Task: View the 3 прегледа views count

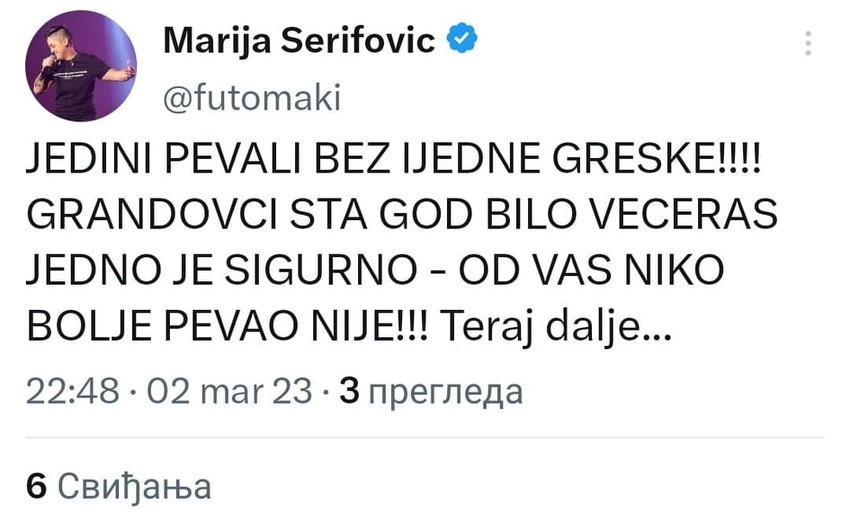Action: tap(432, 392)
